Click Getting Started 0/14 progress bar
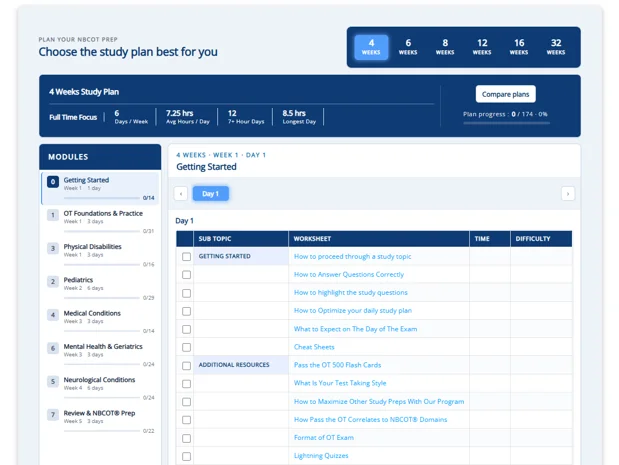619x465 pixels. tap(102, 198)
